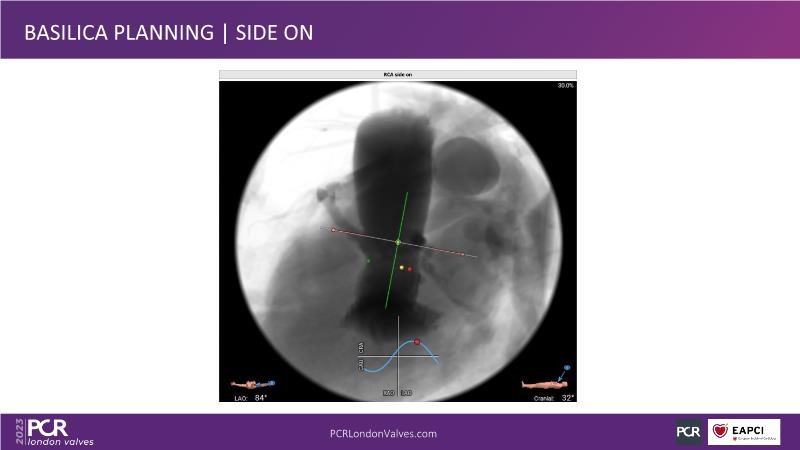Screen dimensions: 800x450
Task: Click the Cranial patient orientation figure icon
Action: (x=547, y=381)
